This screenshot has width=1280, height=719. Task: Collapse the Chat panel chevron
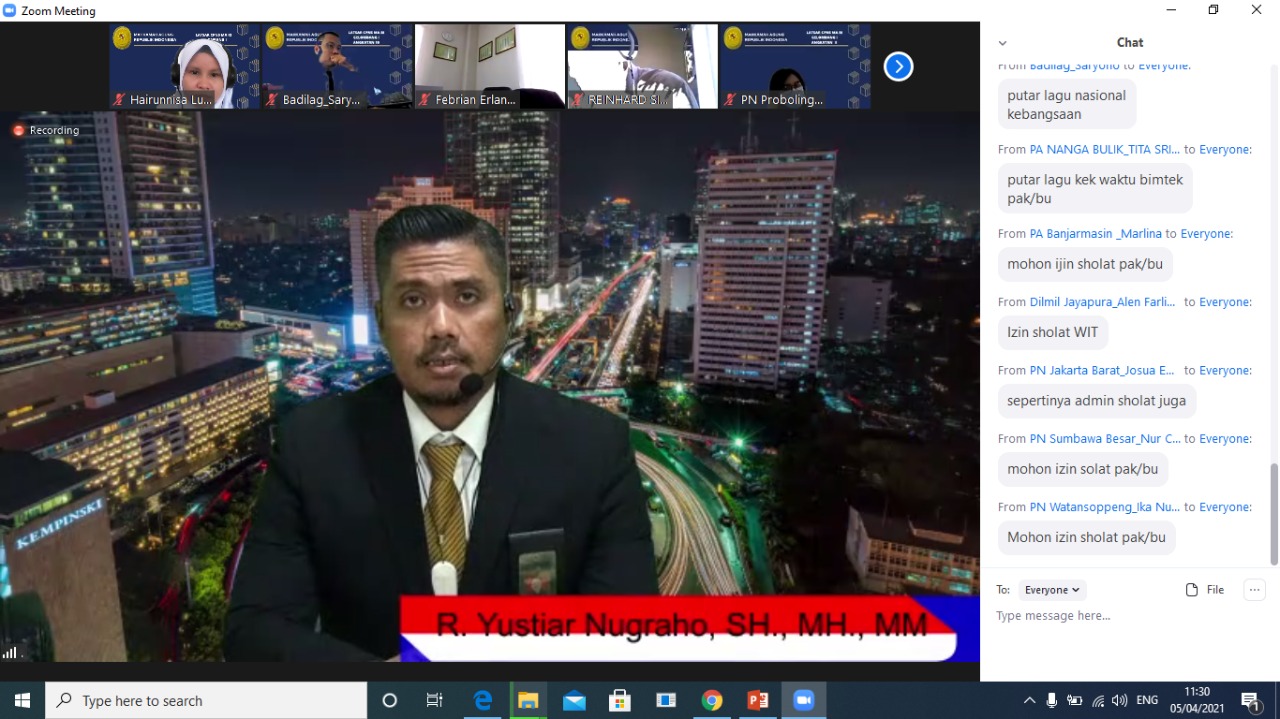[x=1003, y=43]
